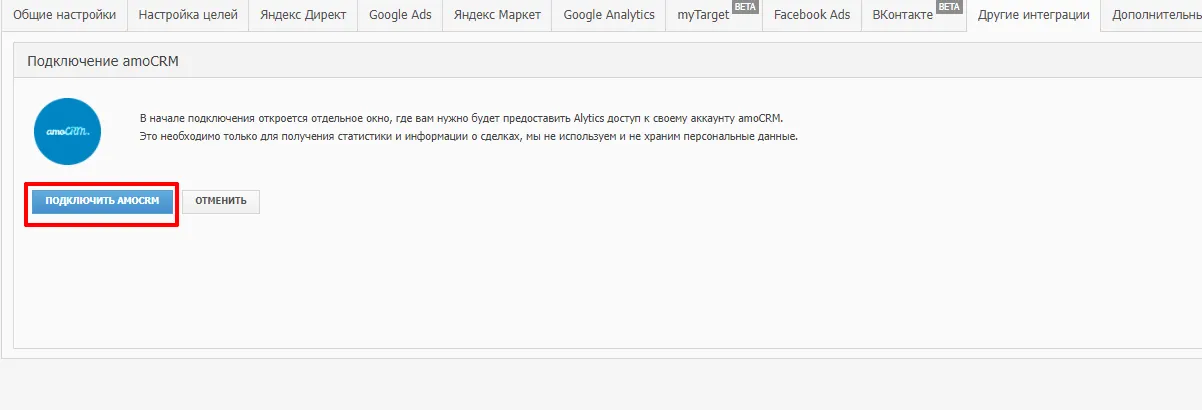Select the Другие интеграции tab

click(x=1034, y=16)
